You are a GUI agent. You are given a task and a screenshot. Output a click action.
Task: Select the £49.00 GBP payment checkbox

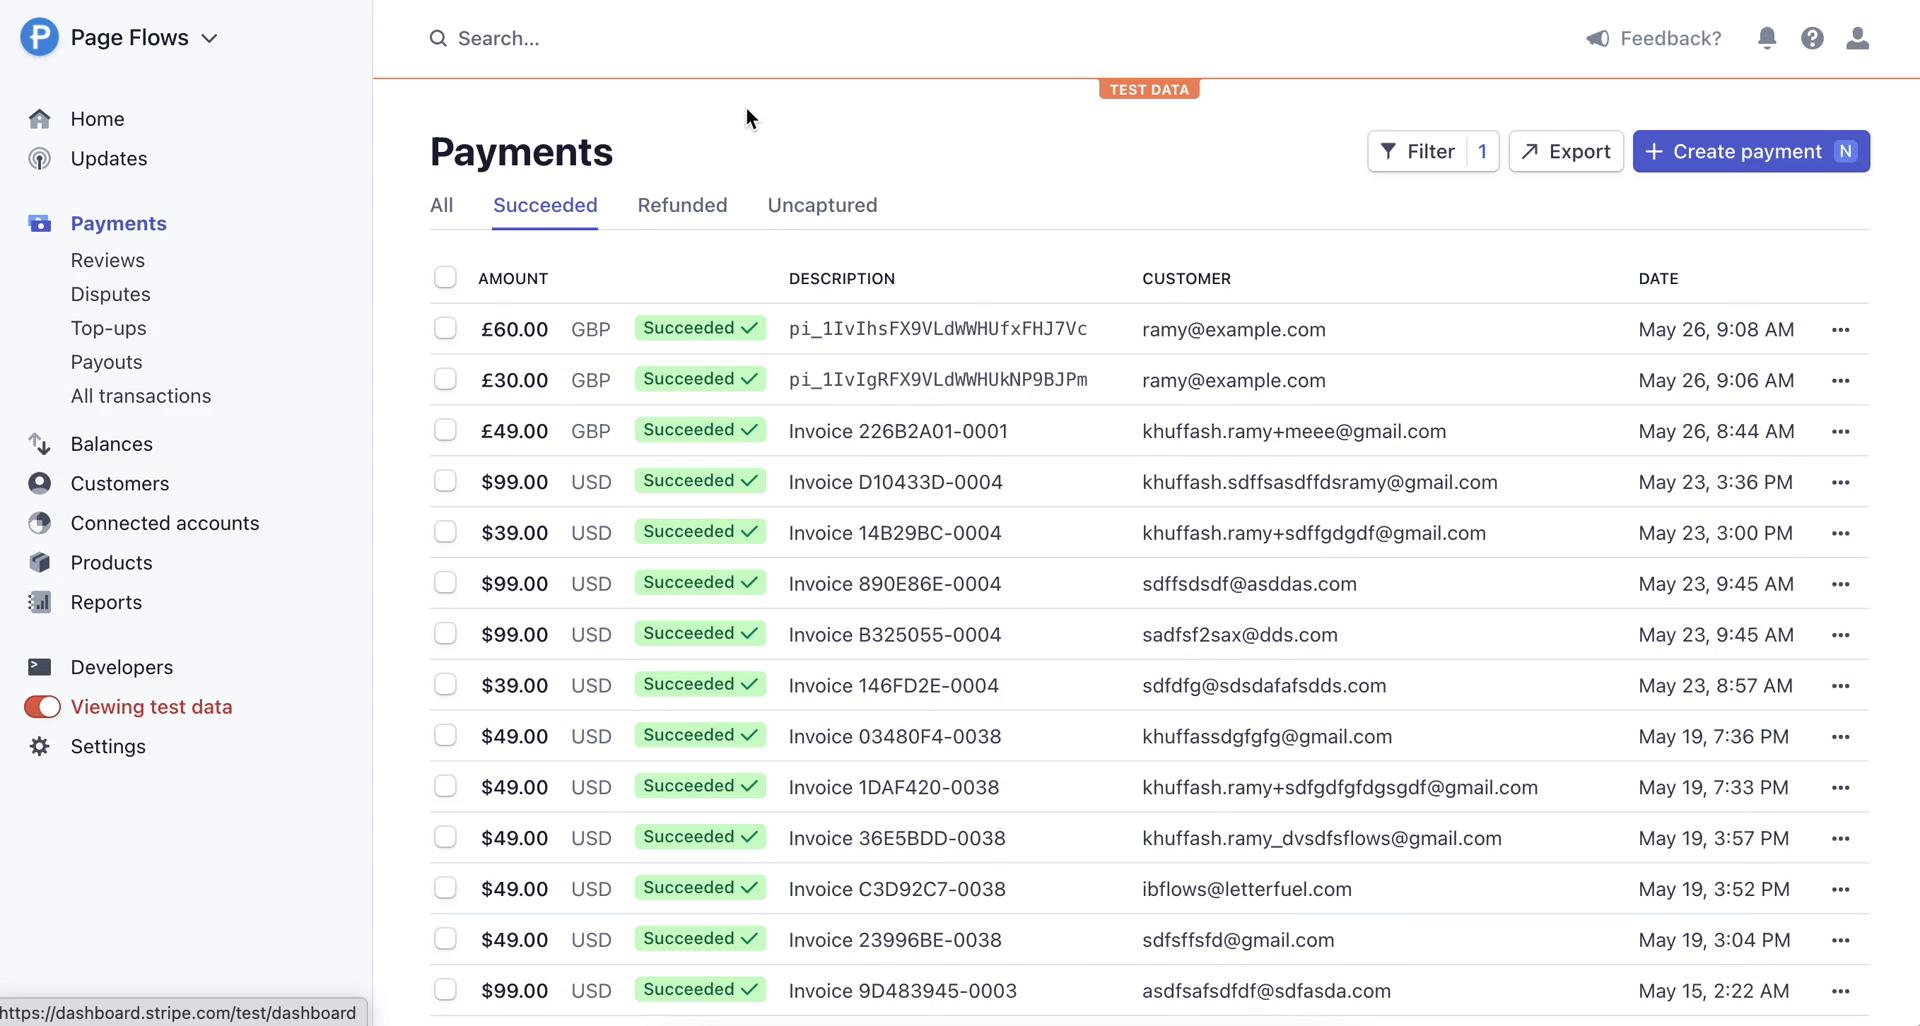[445, 431]
